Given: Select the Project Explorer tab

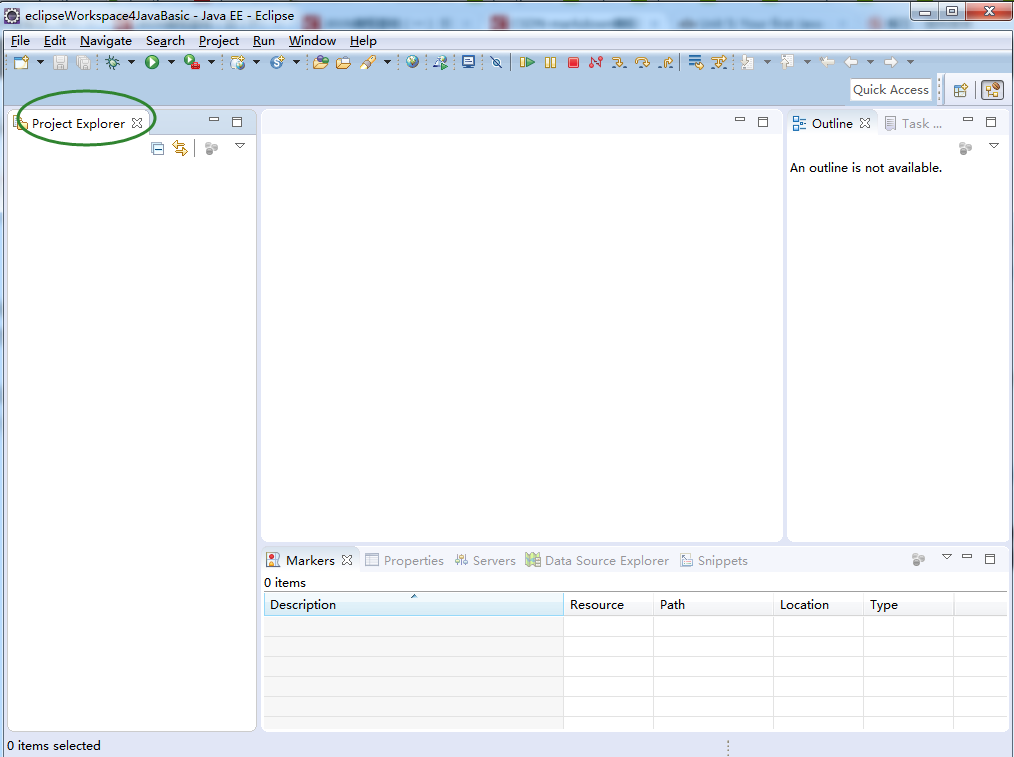Looking at the screenshot, I should (78, 123).
